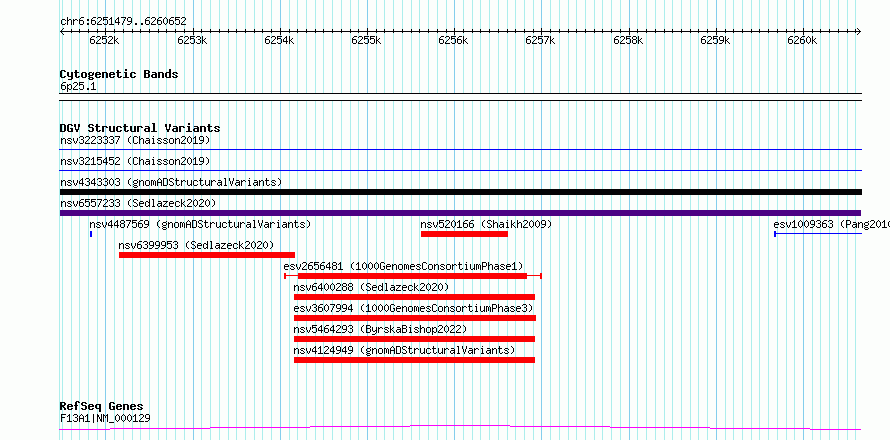The image size is (890, 440).
Task: Click the chr6:6251479..6260652 position text
Action: point(123,22)
